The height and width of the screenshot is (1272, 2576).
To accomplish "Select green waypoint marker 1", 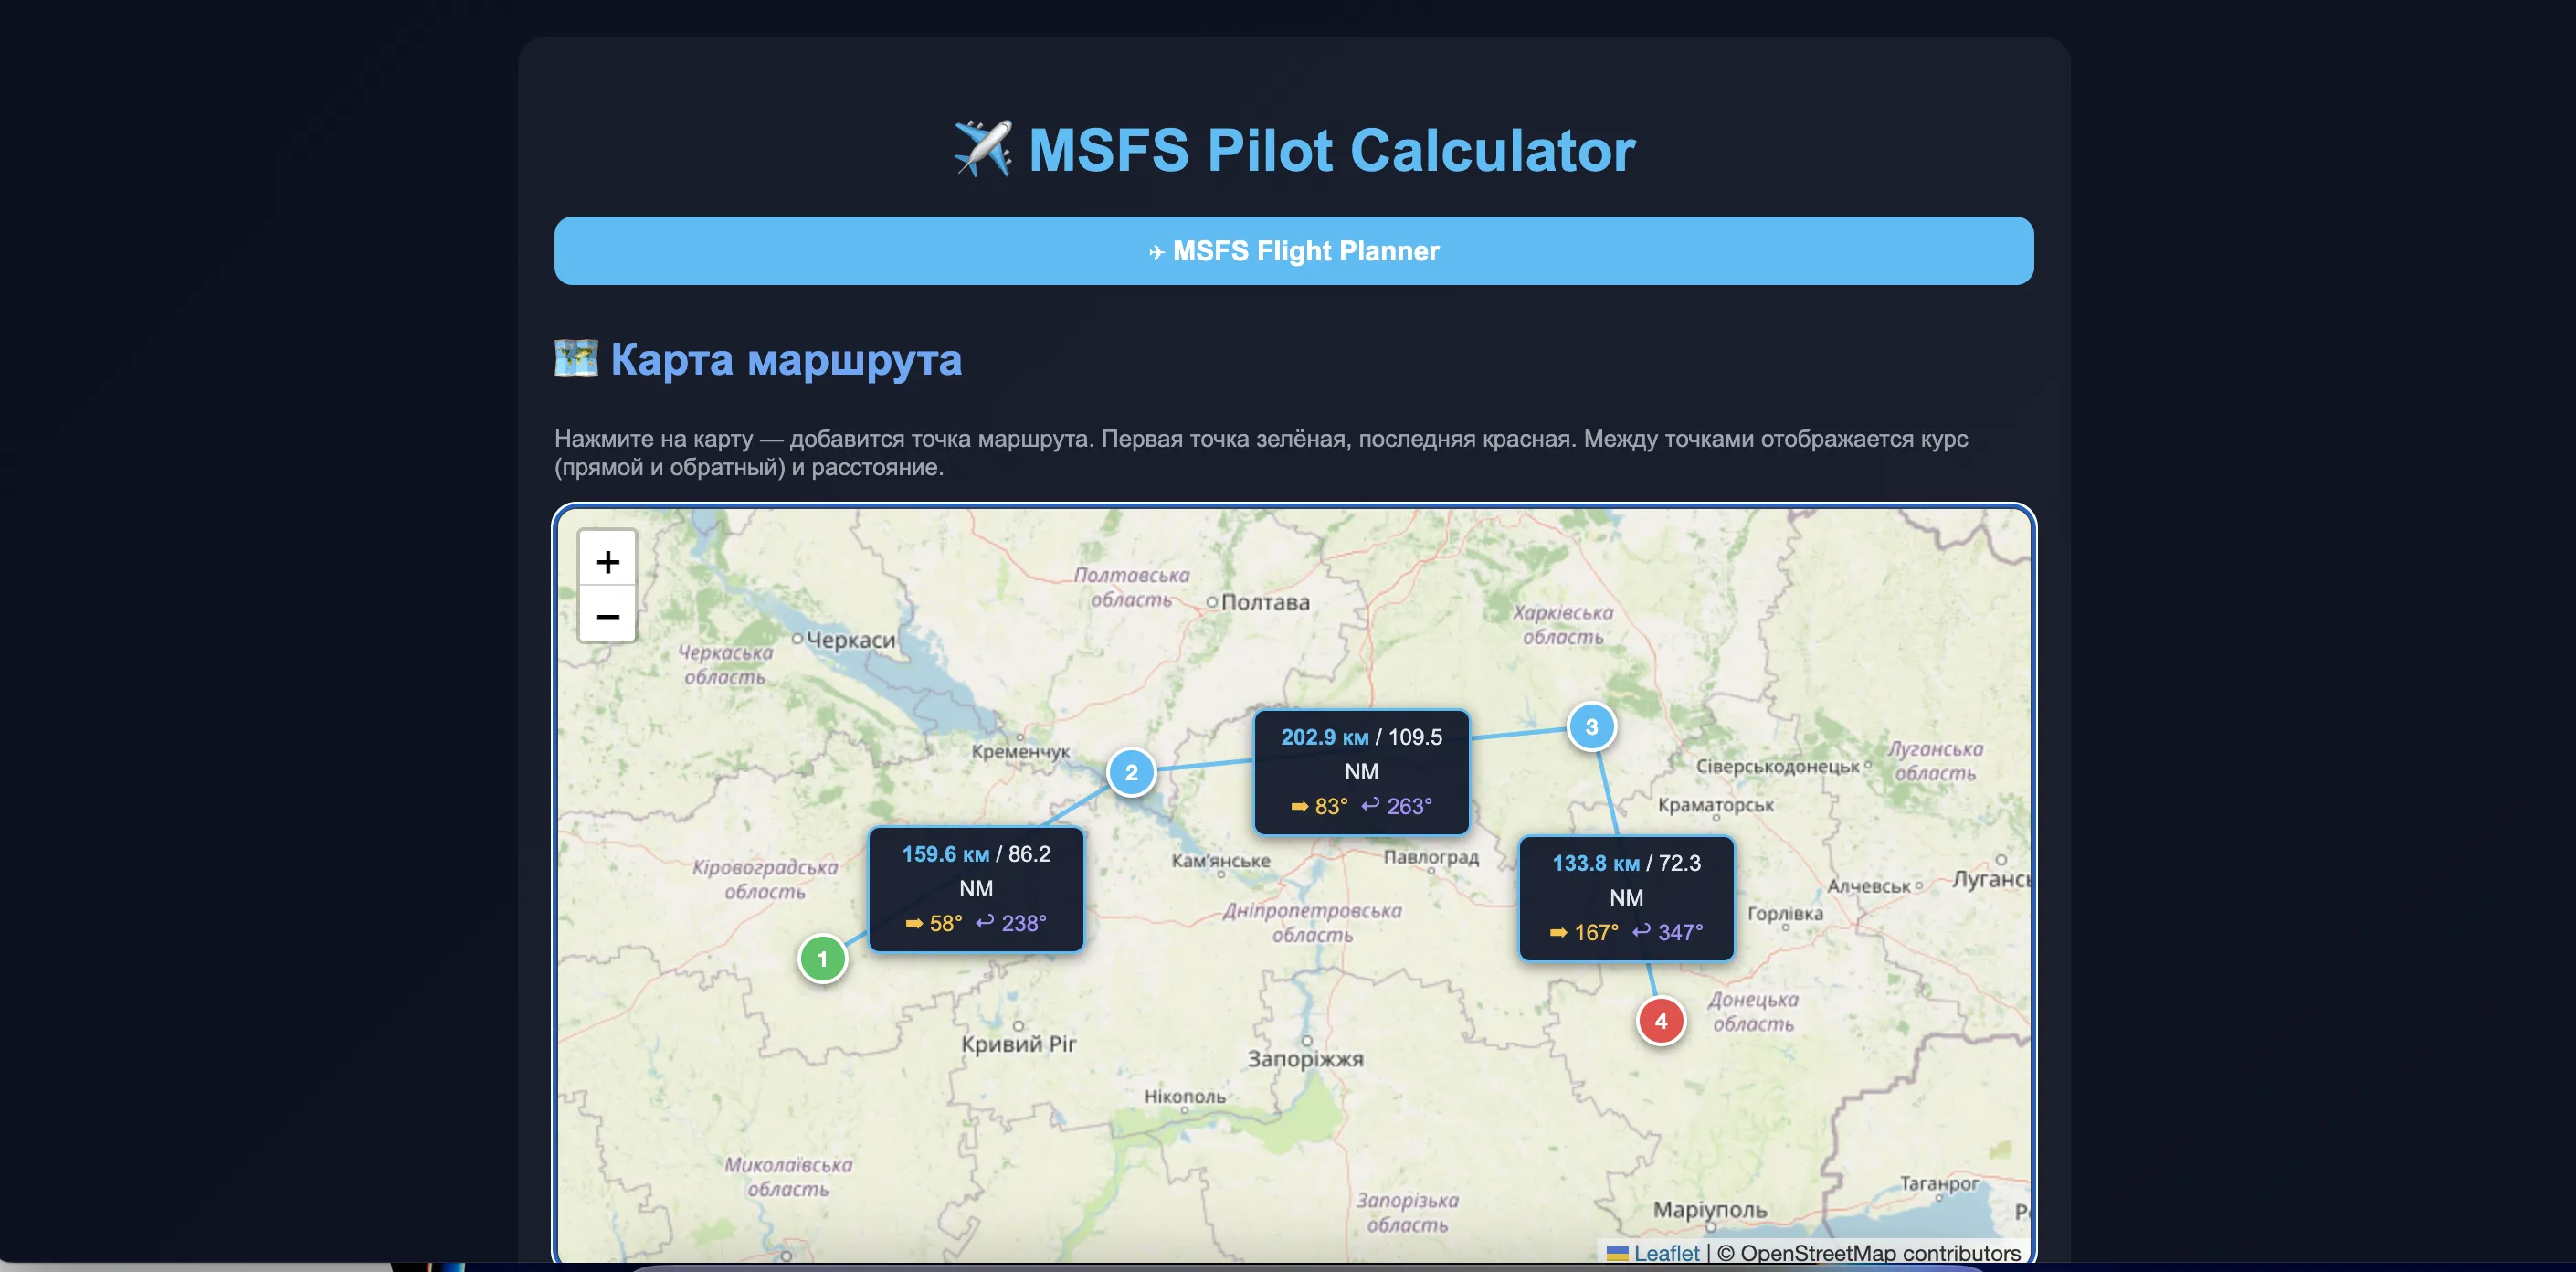I will pos(822,959).
